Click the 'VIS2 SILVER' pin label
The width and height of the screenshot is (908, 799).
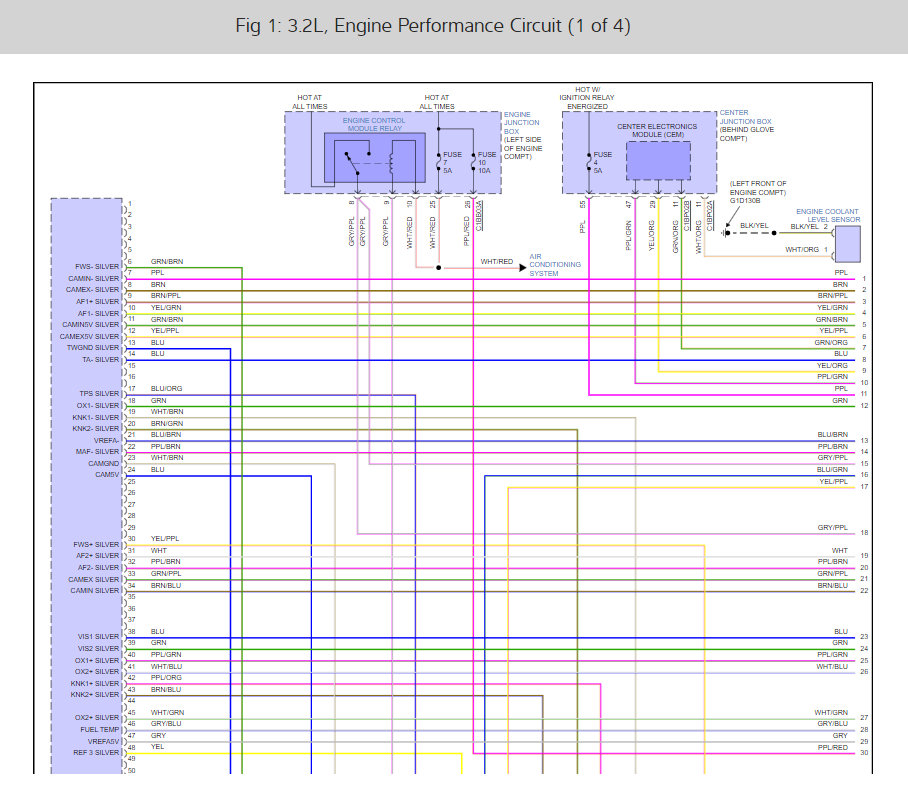pyautogui.click(x=98, y=649)
